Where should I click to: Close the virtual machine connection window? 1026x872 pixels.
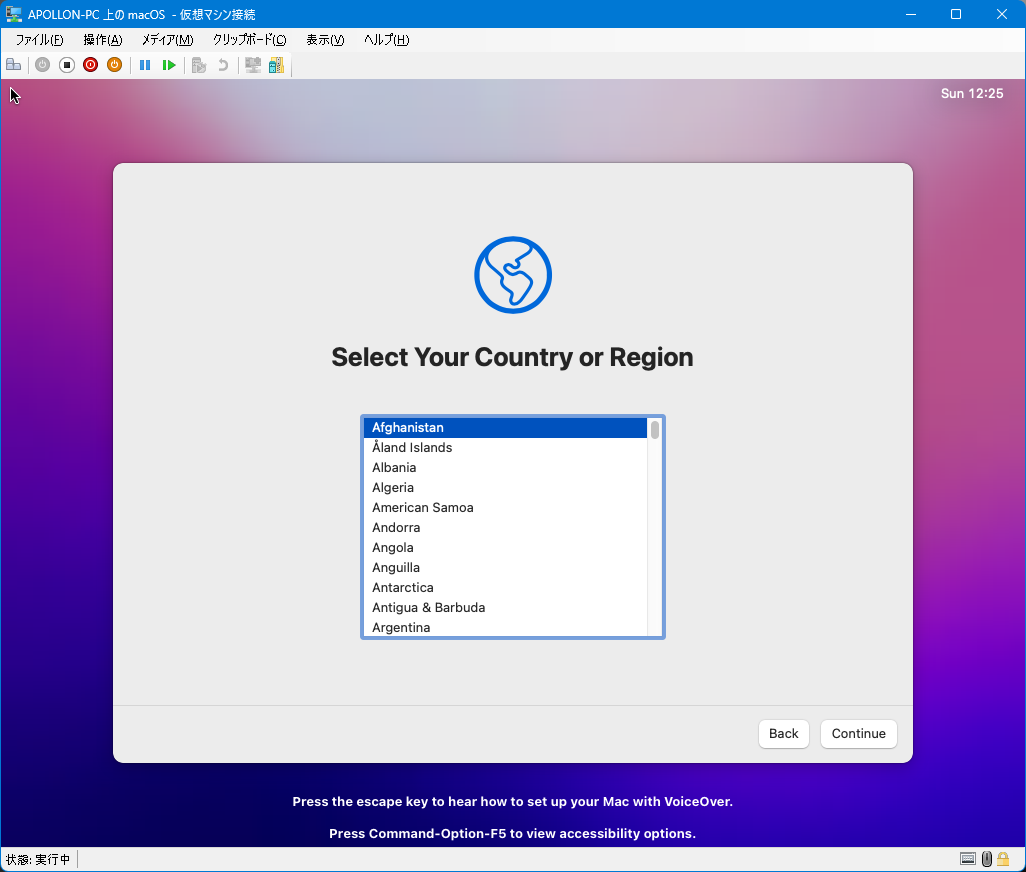(1002, 14)
